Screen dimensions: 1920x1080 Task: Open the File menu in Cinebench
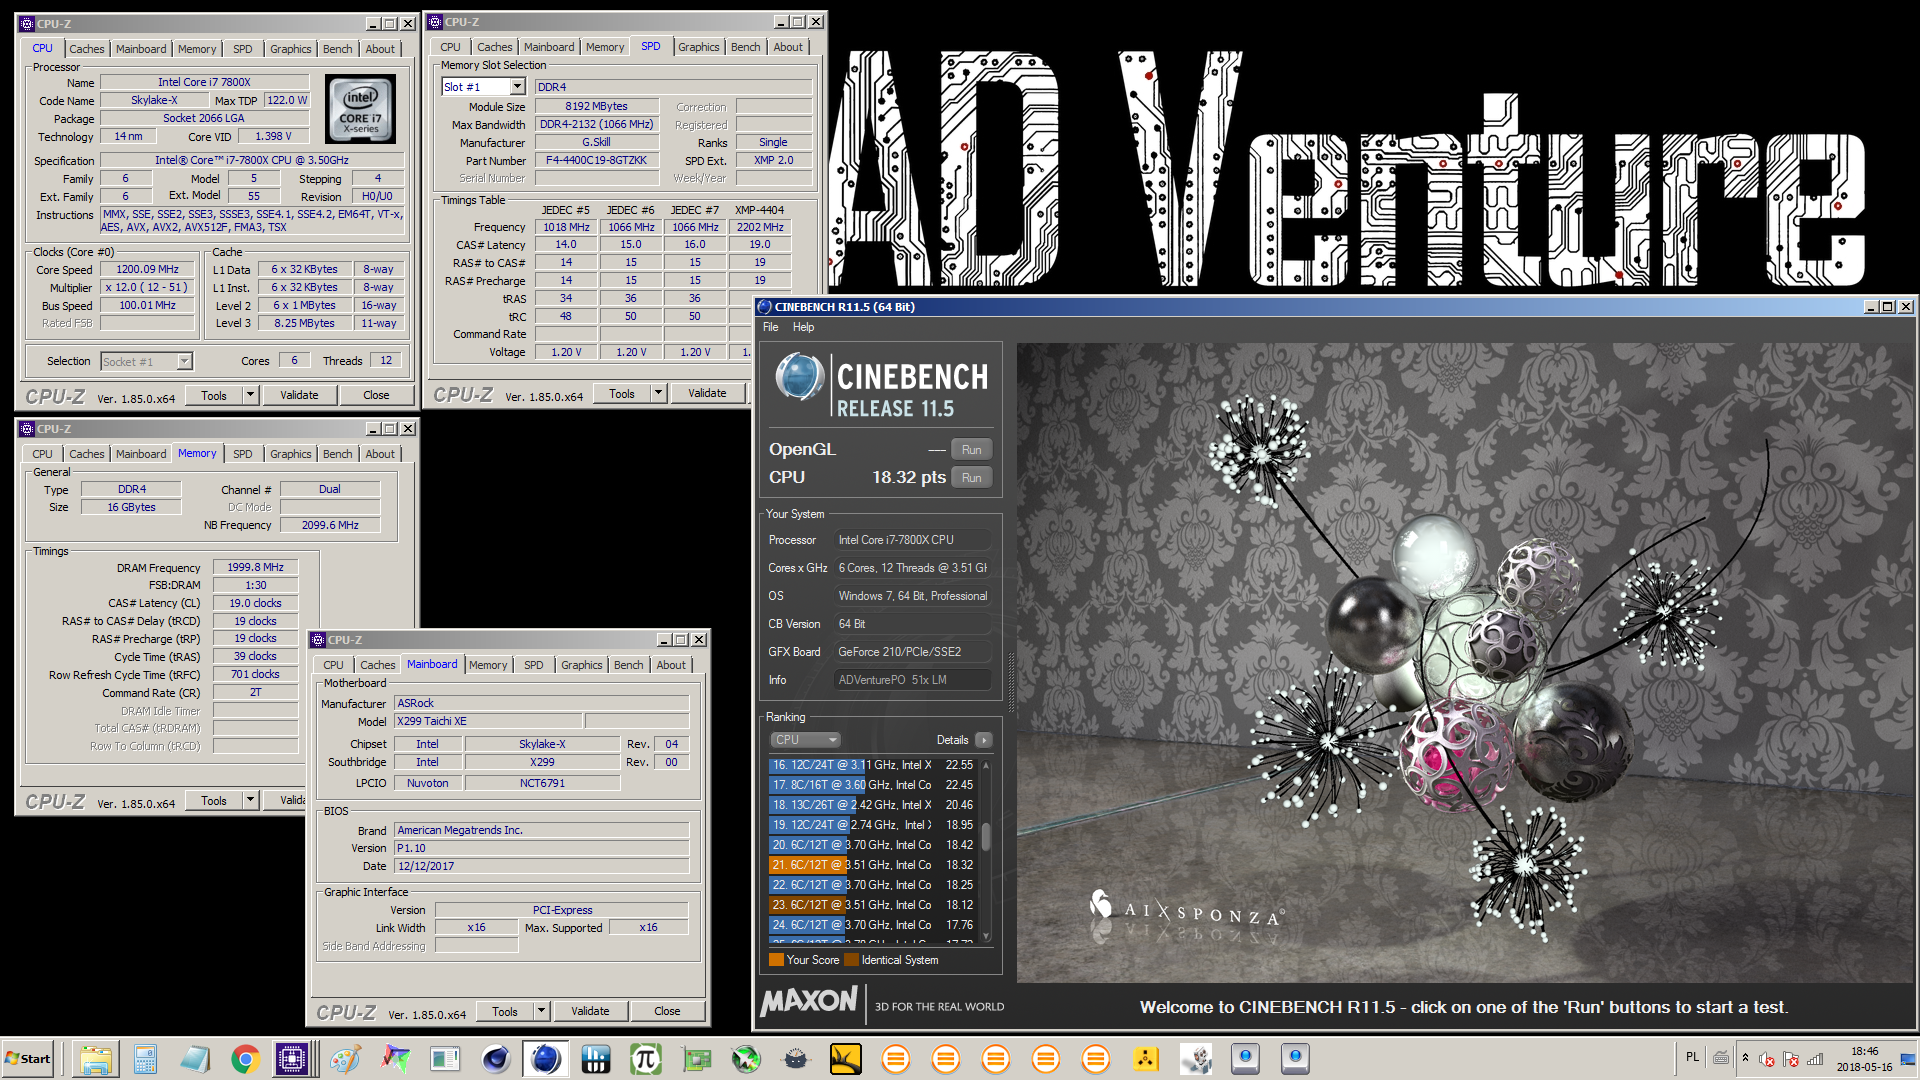770,327
